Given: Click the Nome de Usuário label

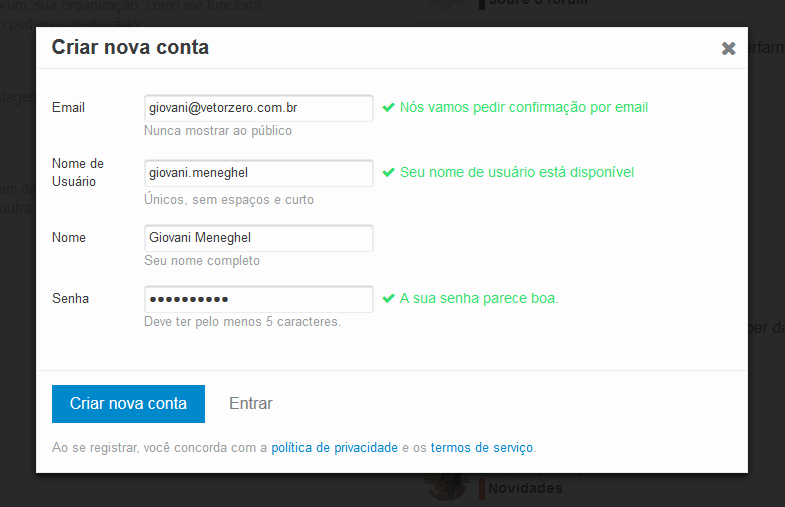Looking at the screenshot, I should (77, 172).
